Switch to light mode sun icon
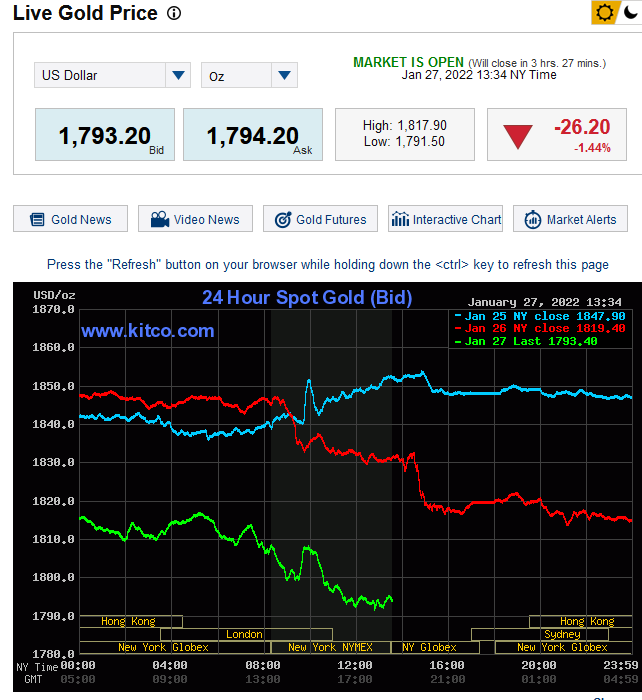642x700 pixels. 604,12
